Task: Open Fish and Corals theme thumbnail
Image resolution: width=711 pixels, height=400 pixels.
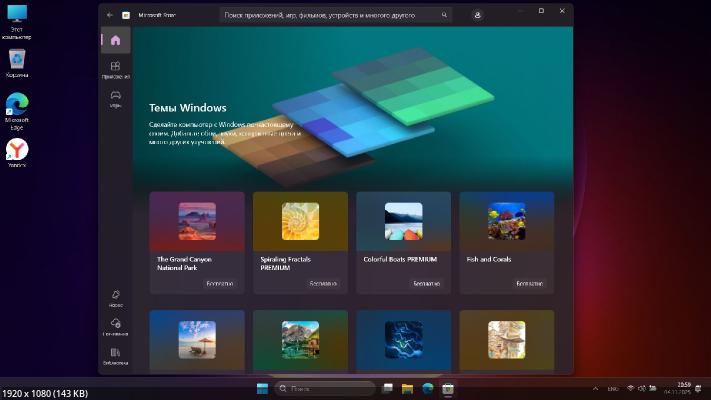Action: 506,221
